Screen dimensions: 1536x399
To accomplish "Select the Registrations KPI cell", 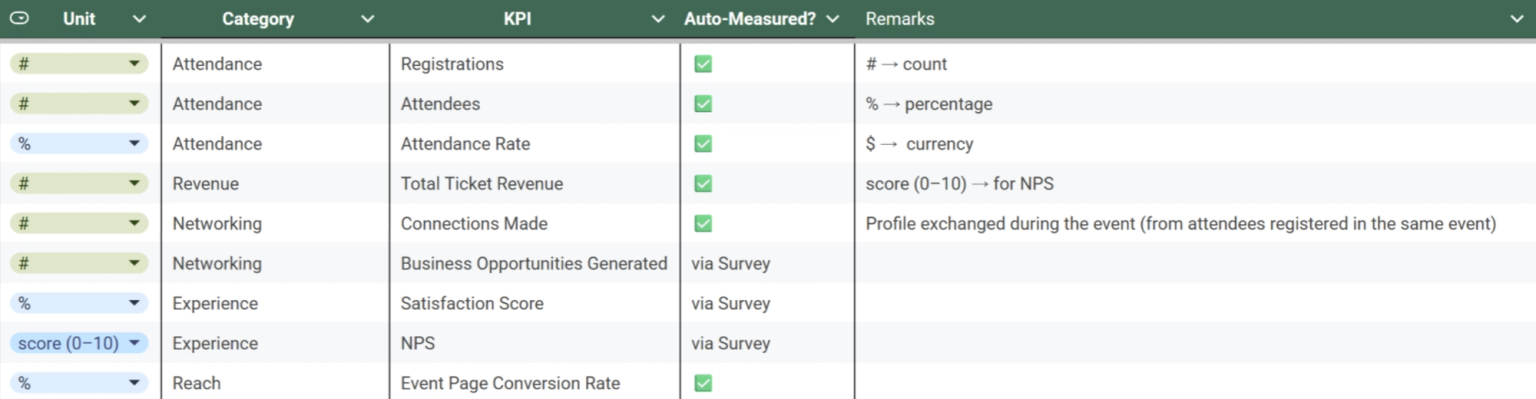I will coord(535,64).
